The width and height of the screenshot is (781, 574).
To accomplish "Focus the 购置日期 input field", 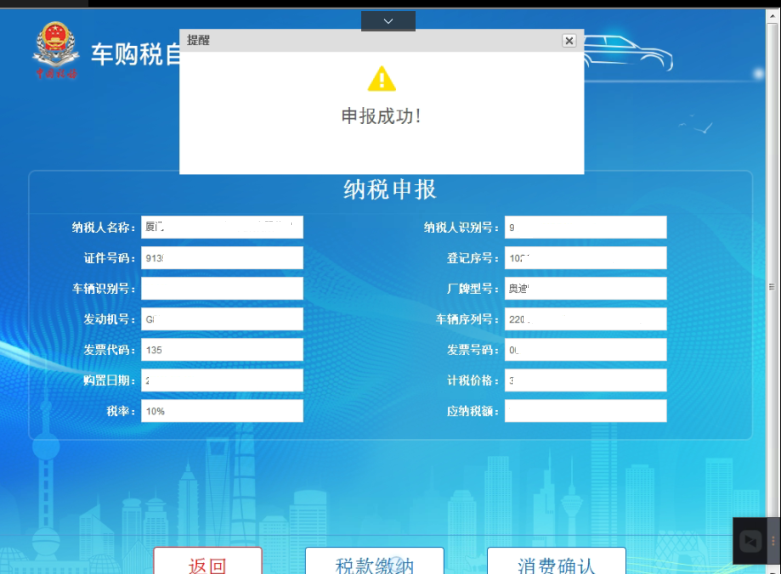I will pyautogui.click(x=222, y=380).
